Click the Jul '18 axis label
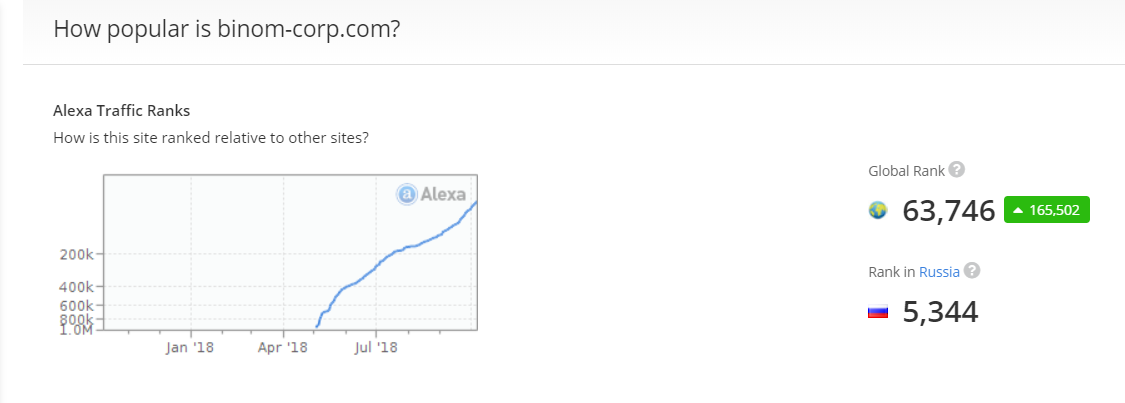 tap(376, 348)
